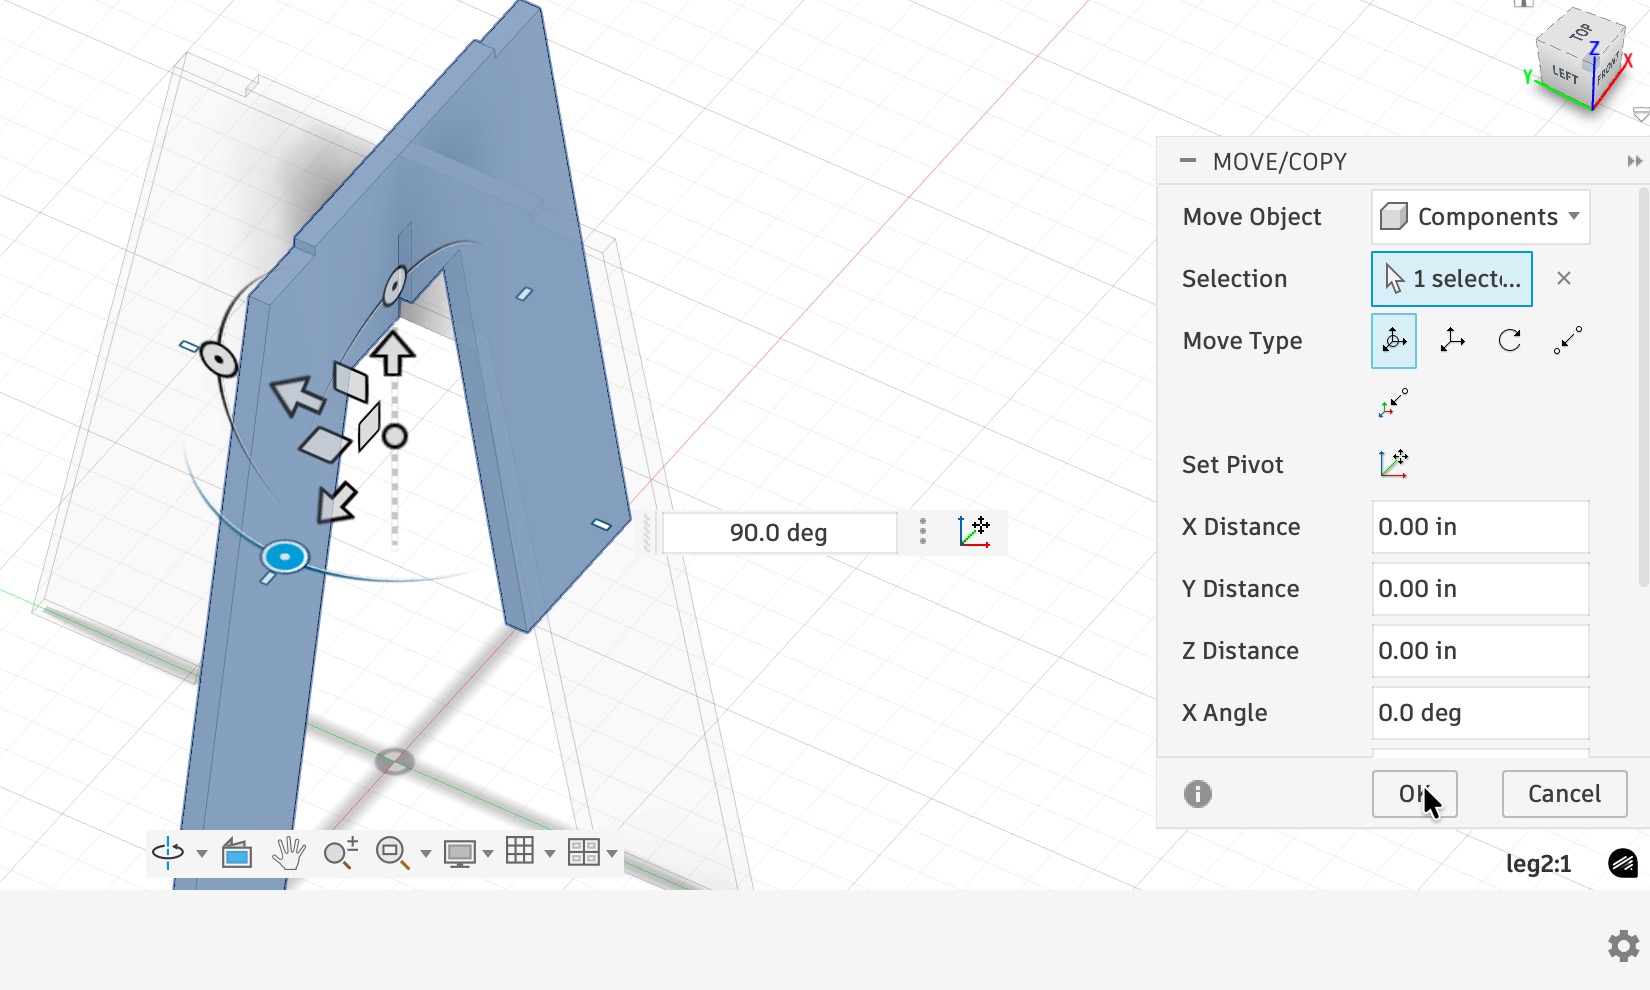Clear the selection with the X button

(1564, 279)
